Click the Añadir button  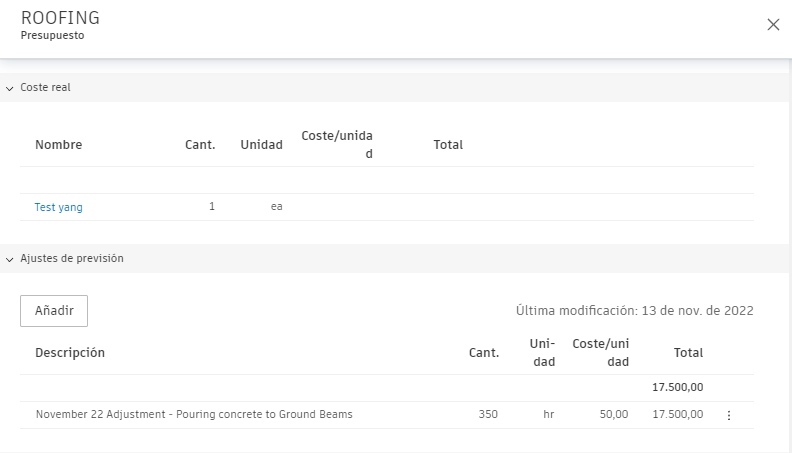coord(54,311)
